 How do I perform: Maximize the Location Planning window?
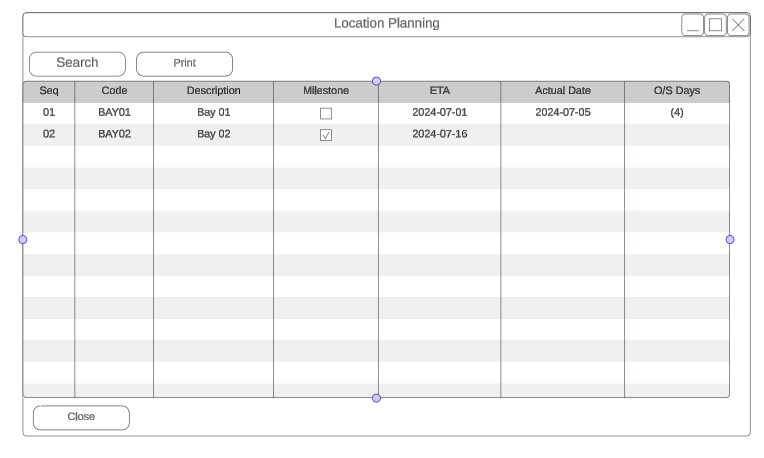(716, 25)
